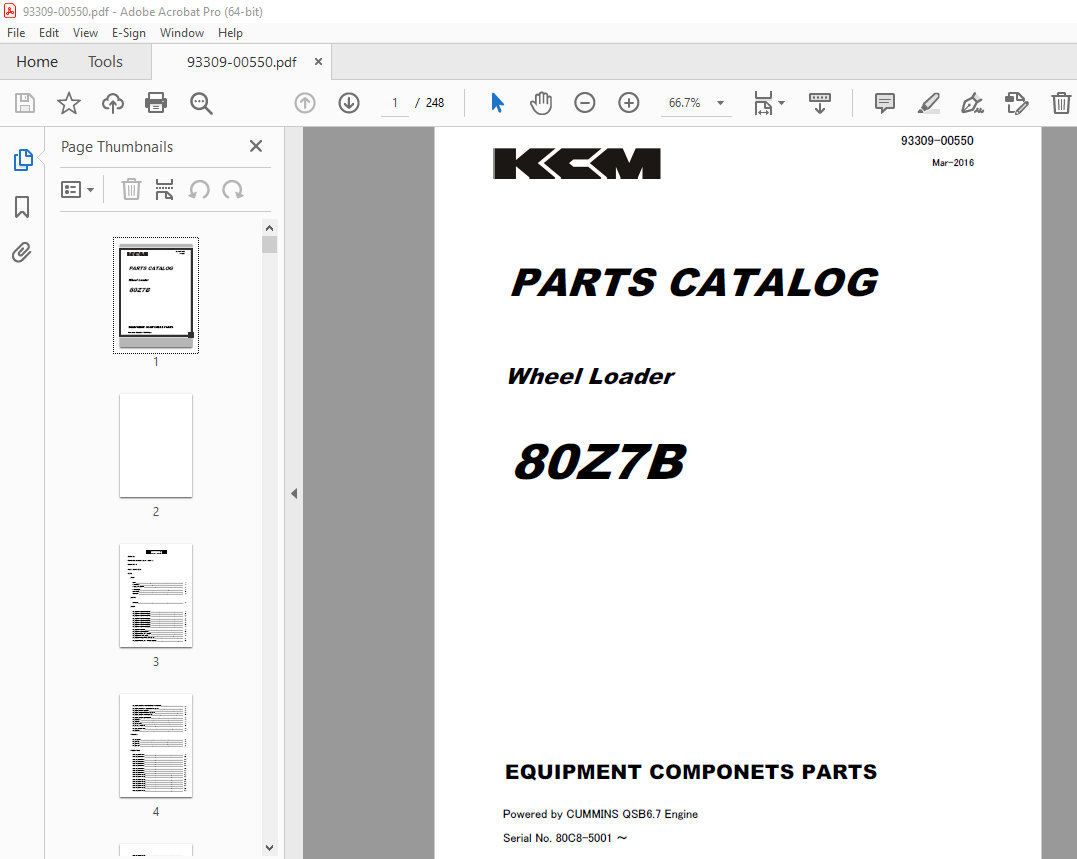Screen dimensions: 1077x859
Task: Go to next page arrow
Action: 349,103
